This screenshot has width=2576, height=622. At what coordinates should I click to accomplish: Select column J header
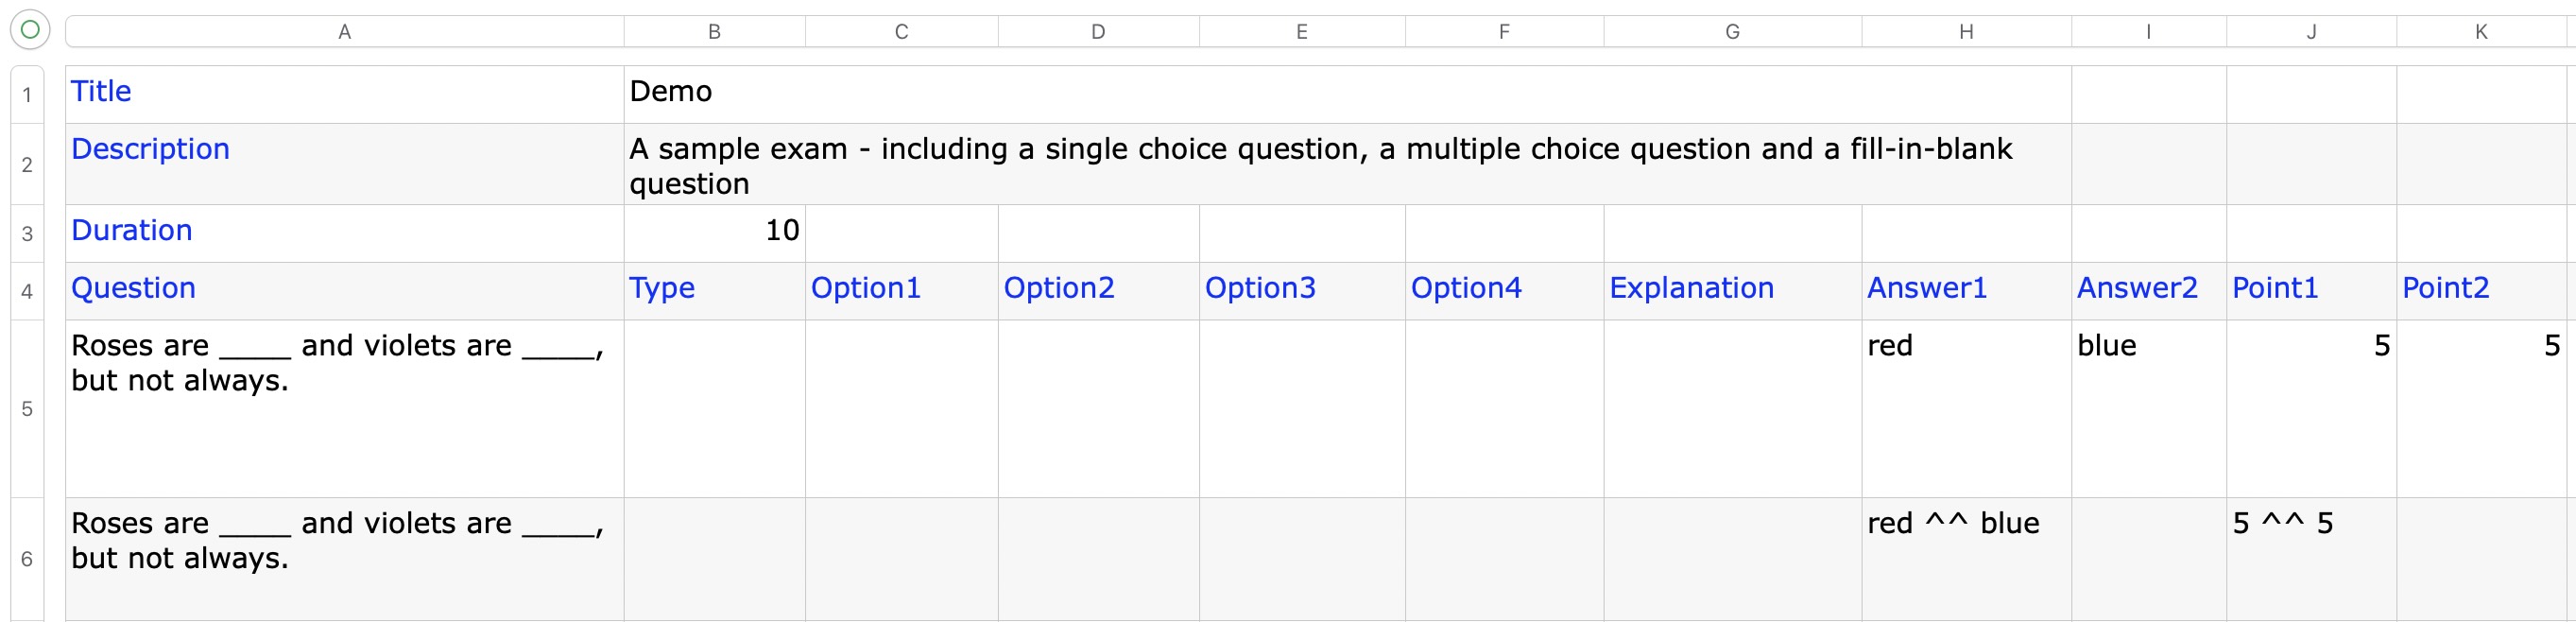(x=2311, y=32)
